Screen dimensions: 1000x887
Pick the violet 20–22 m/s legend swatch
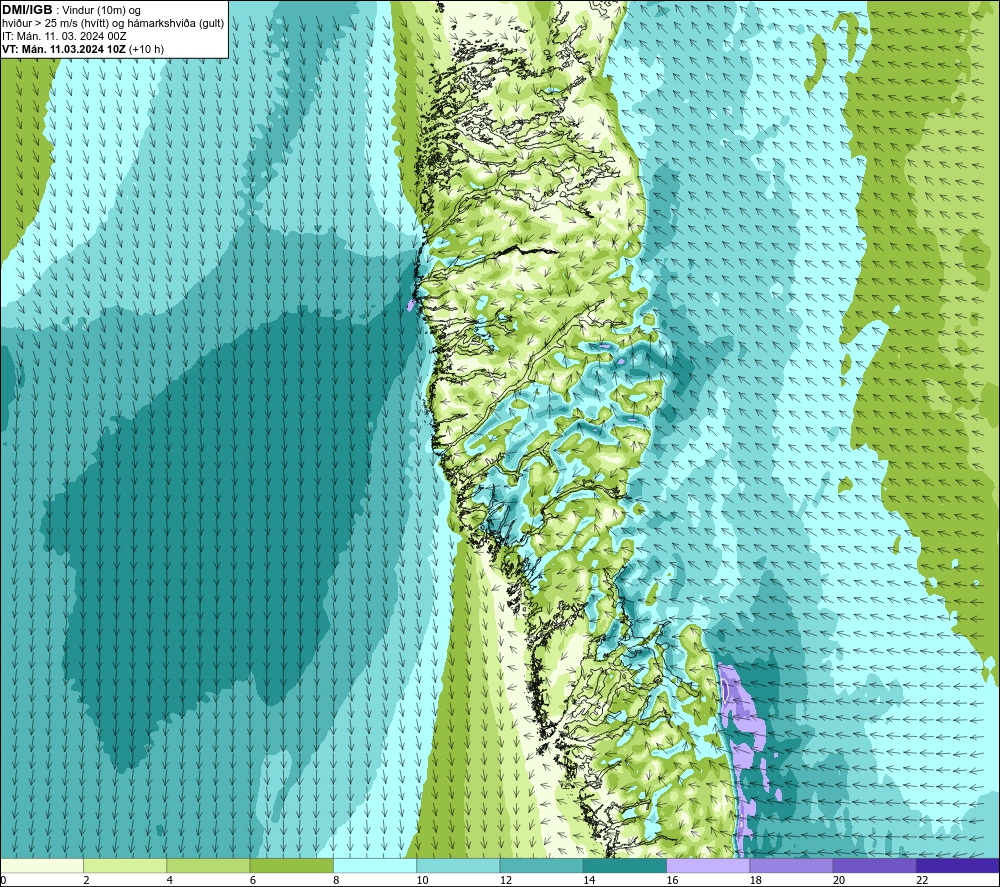pos(874,865)
